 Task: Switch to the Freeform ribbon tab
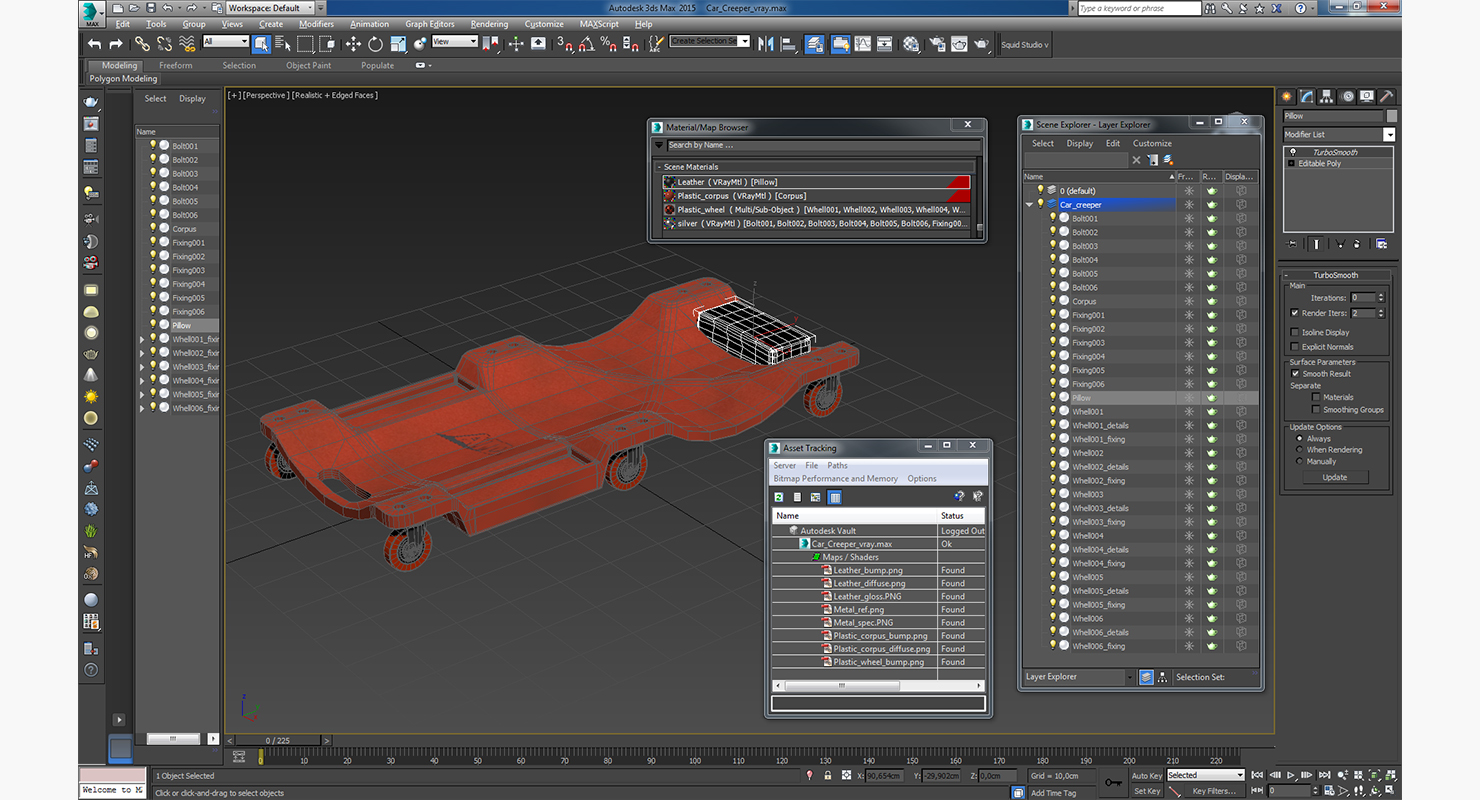click(x=176, y=66)
